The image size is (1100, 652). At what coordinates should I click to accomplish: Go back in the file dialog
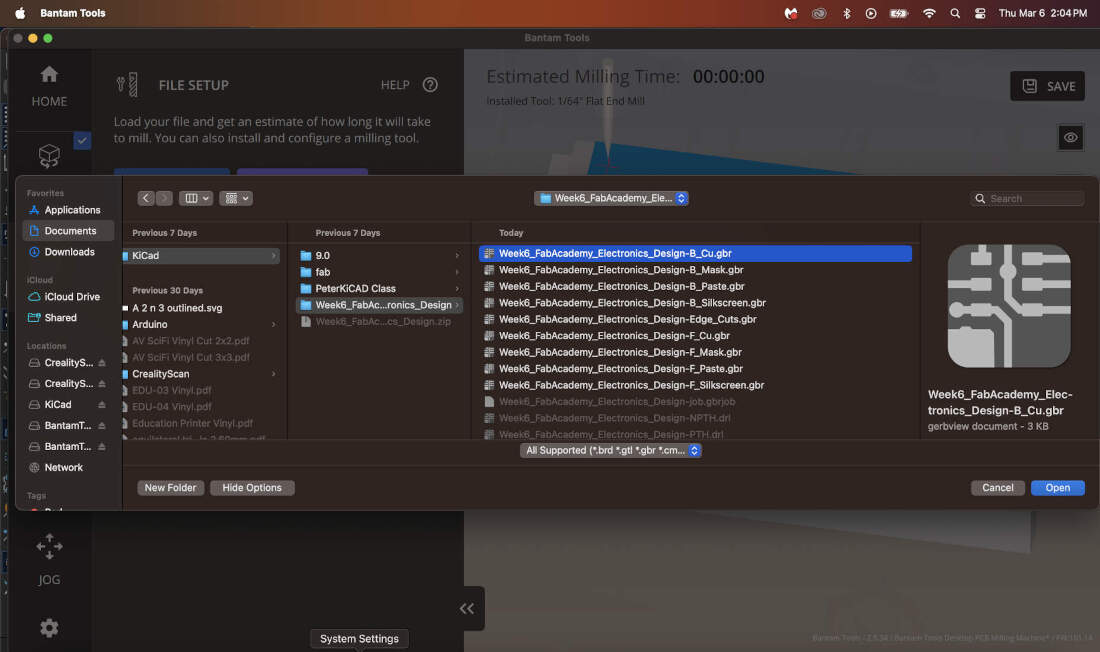click(x=146, y=199)
